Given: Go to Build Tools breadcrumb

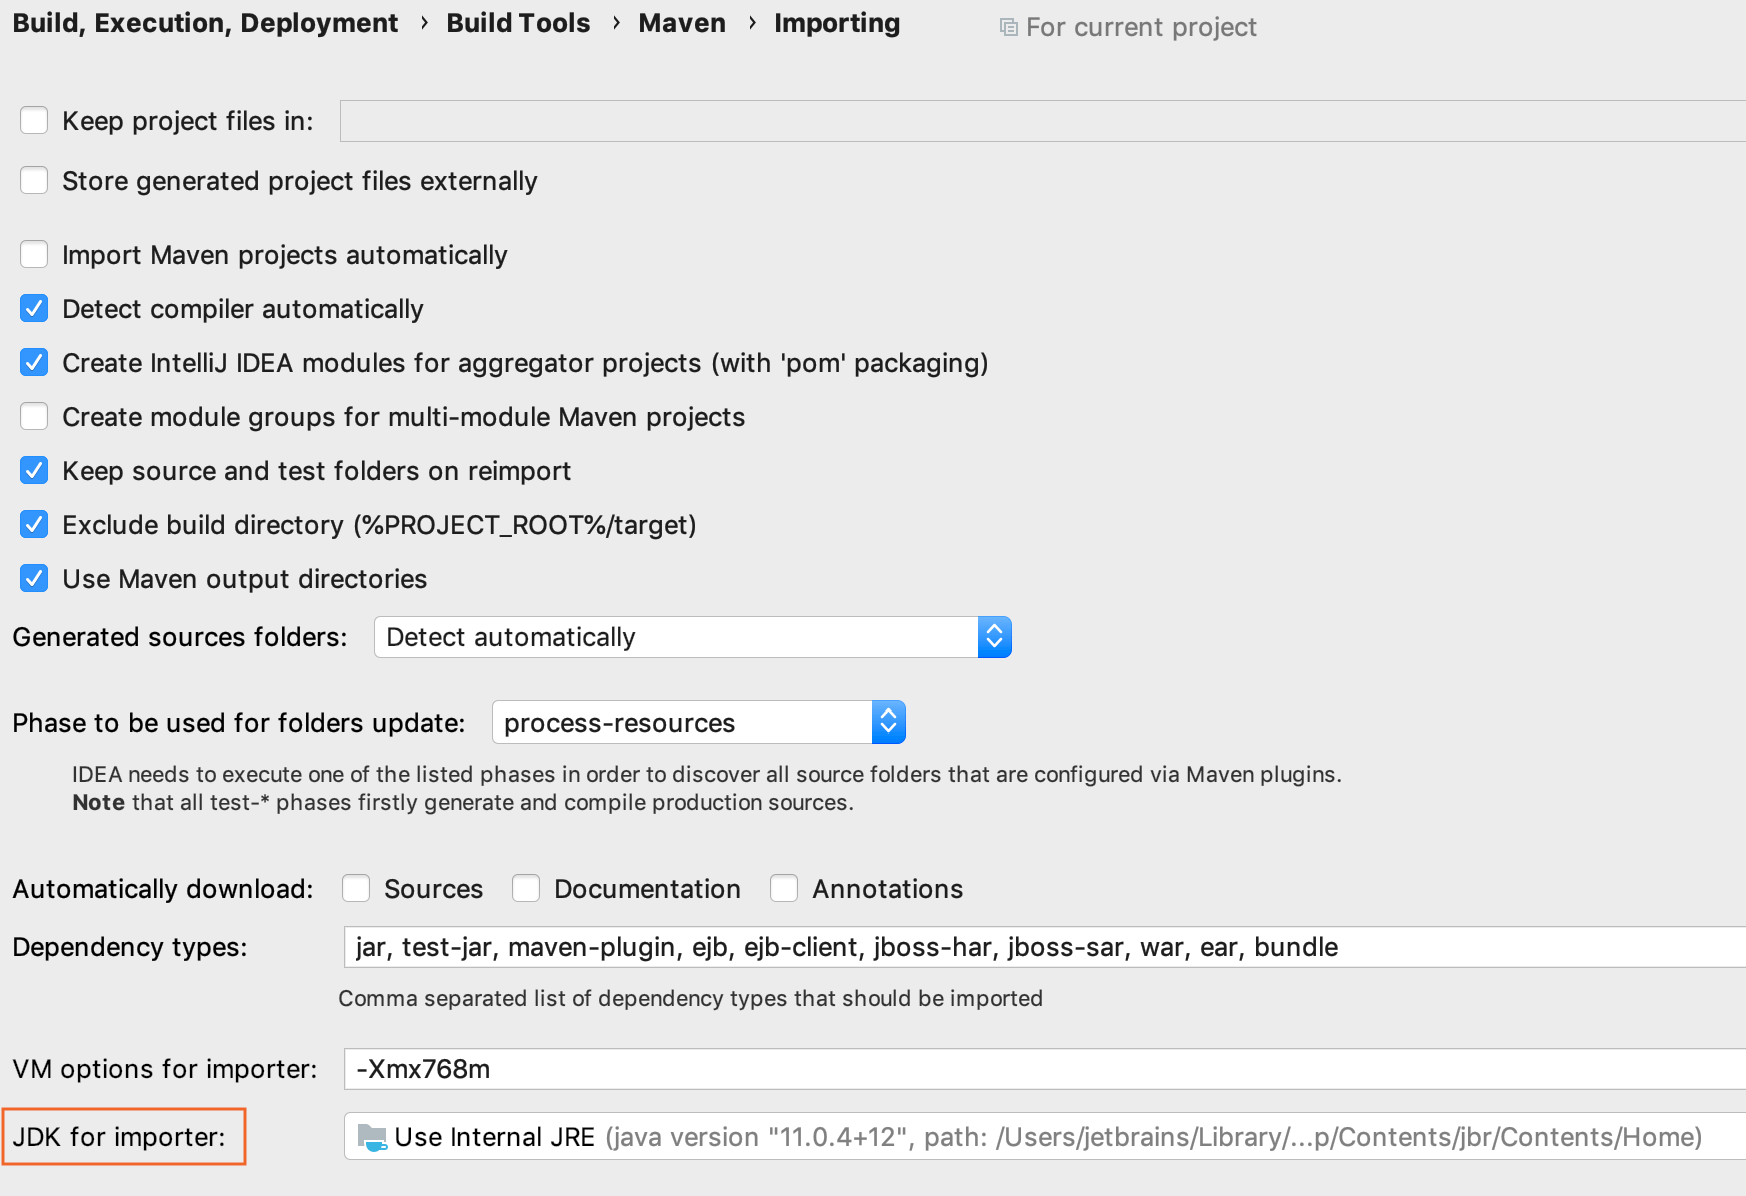Looking at the screenshot, I should click(518, 23).
